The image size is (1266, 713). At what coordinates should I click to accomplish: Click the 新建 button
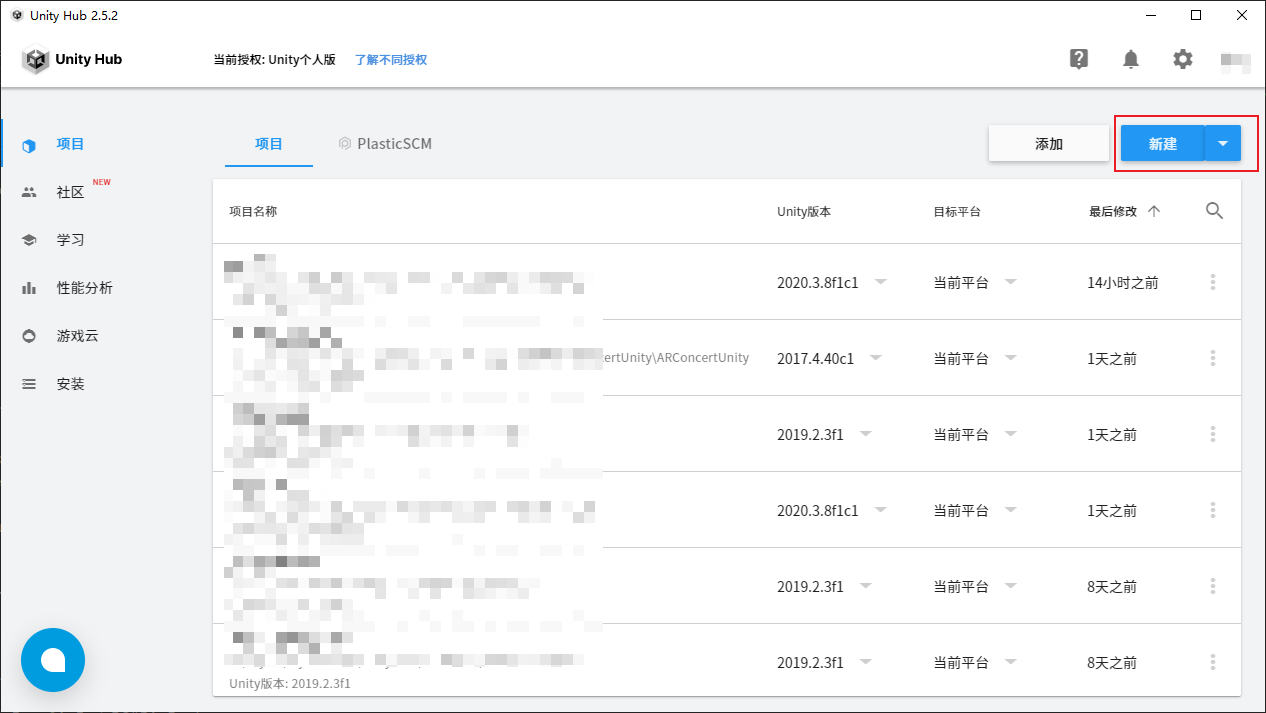tap(1162, 144)
